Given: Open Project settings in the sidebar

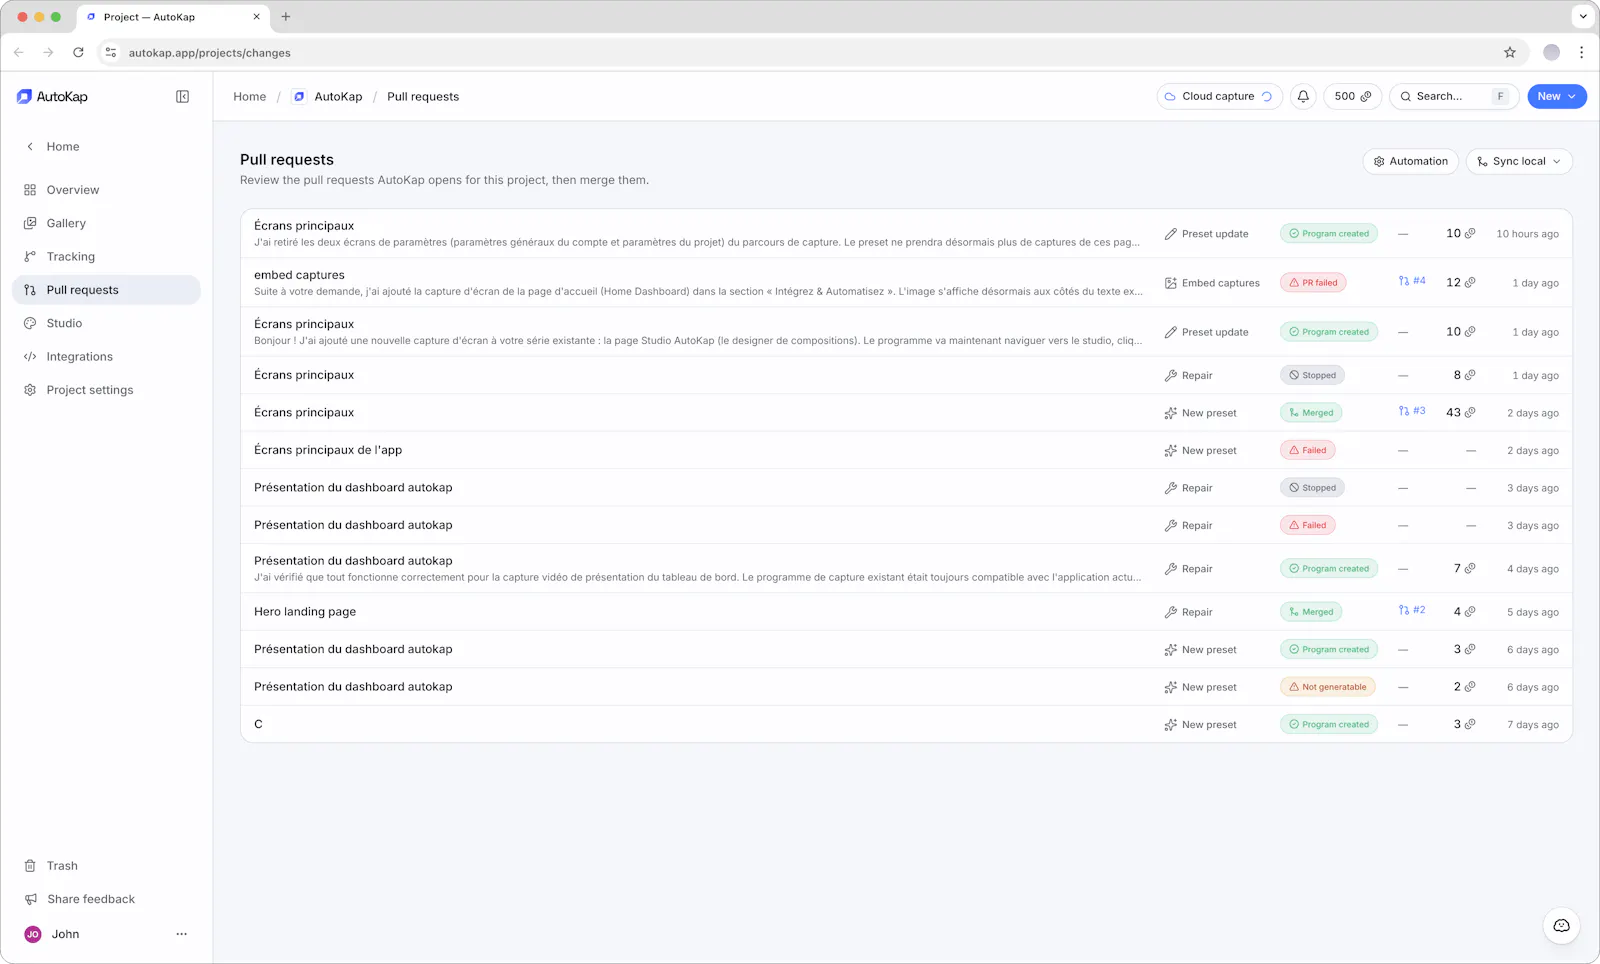Looking at the screenshot, I should coord(106,390).
